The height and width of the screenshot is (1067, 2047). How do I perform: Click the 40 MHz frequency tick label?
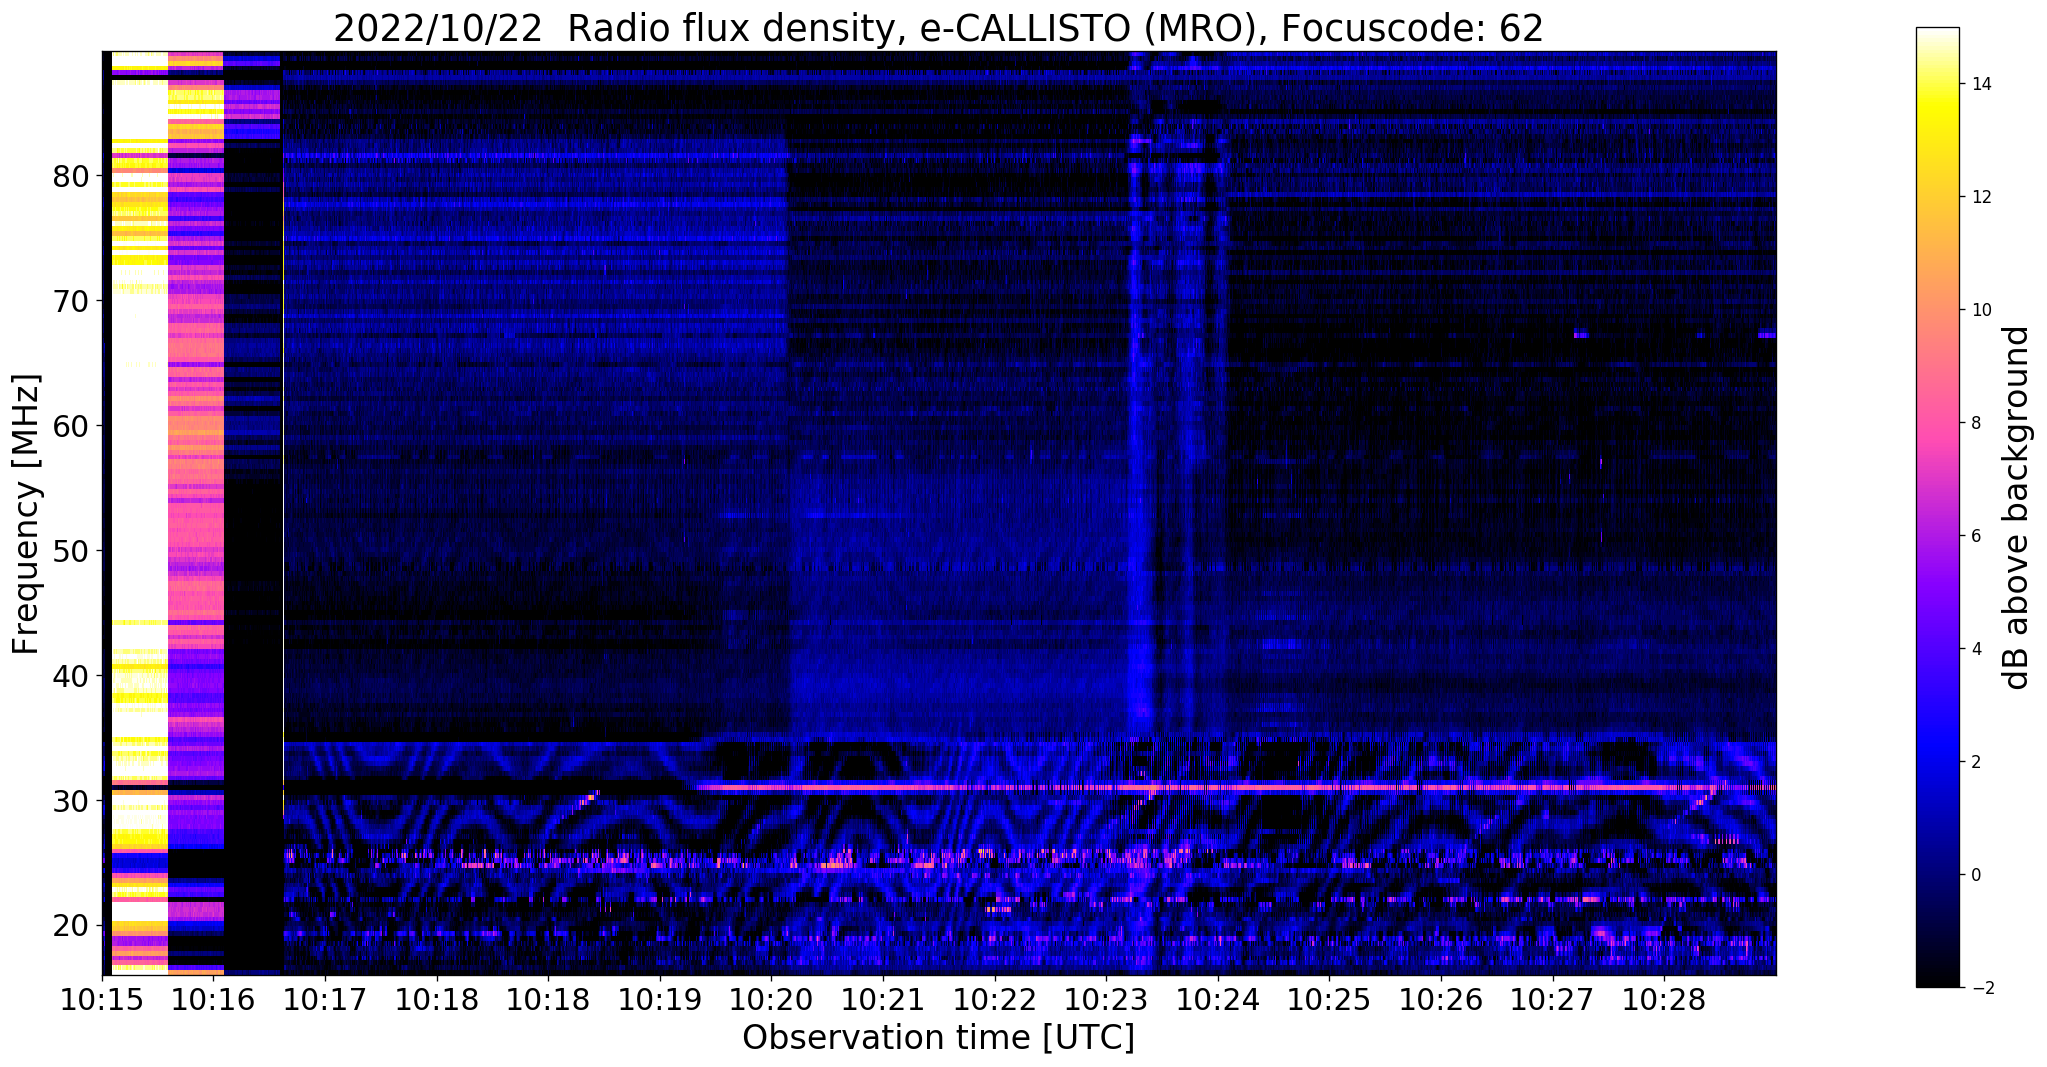pos(70,676)
